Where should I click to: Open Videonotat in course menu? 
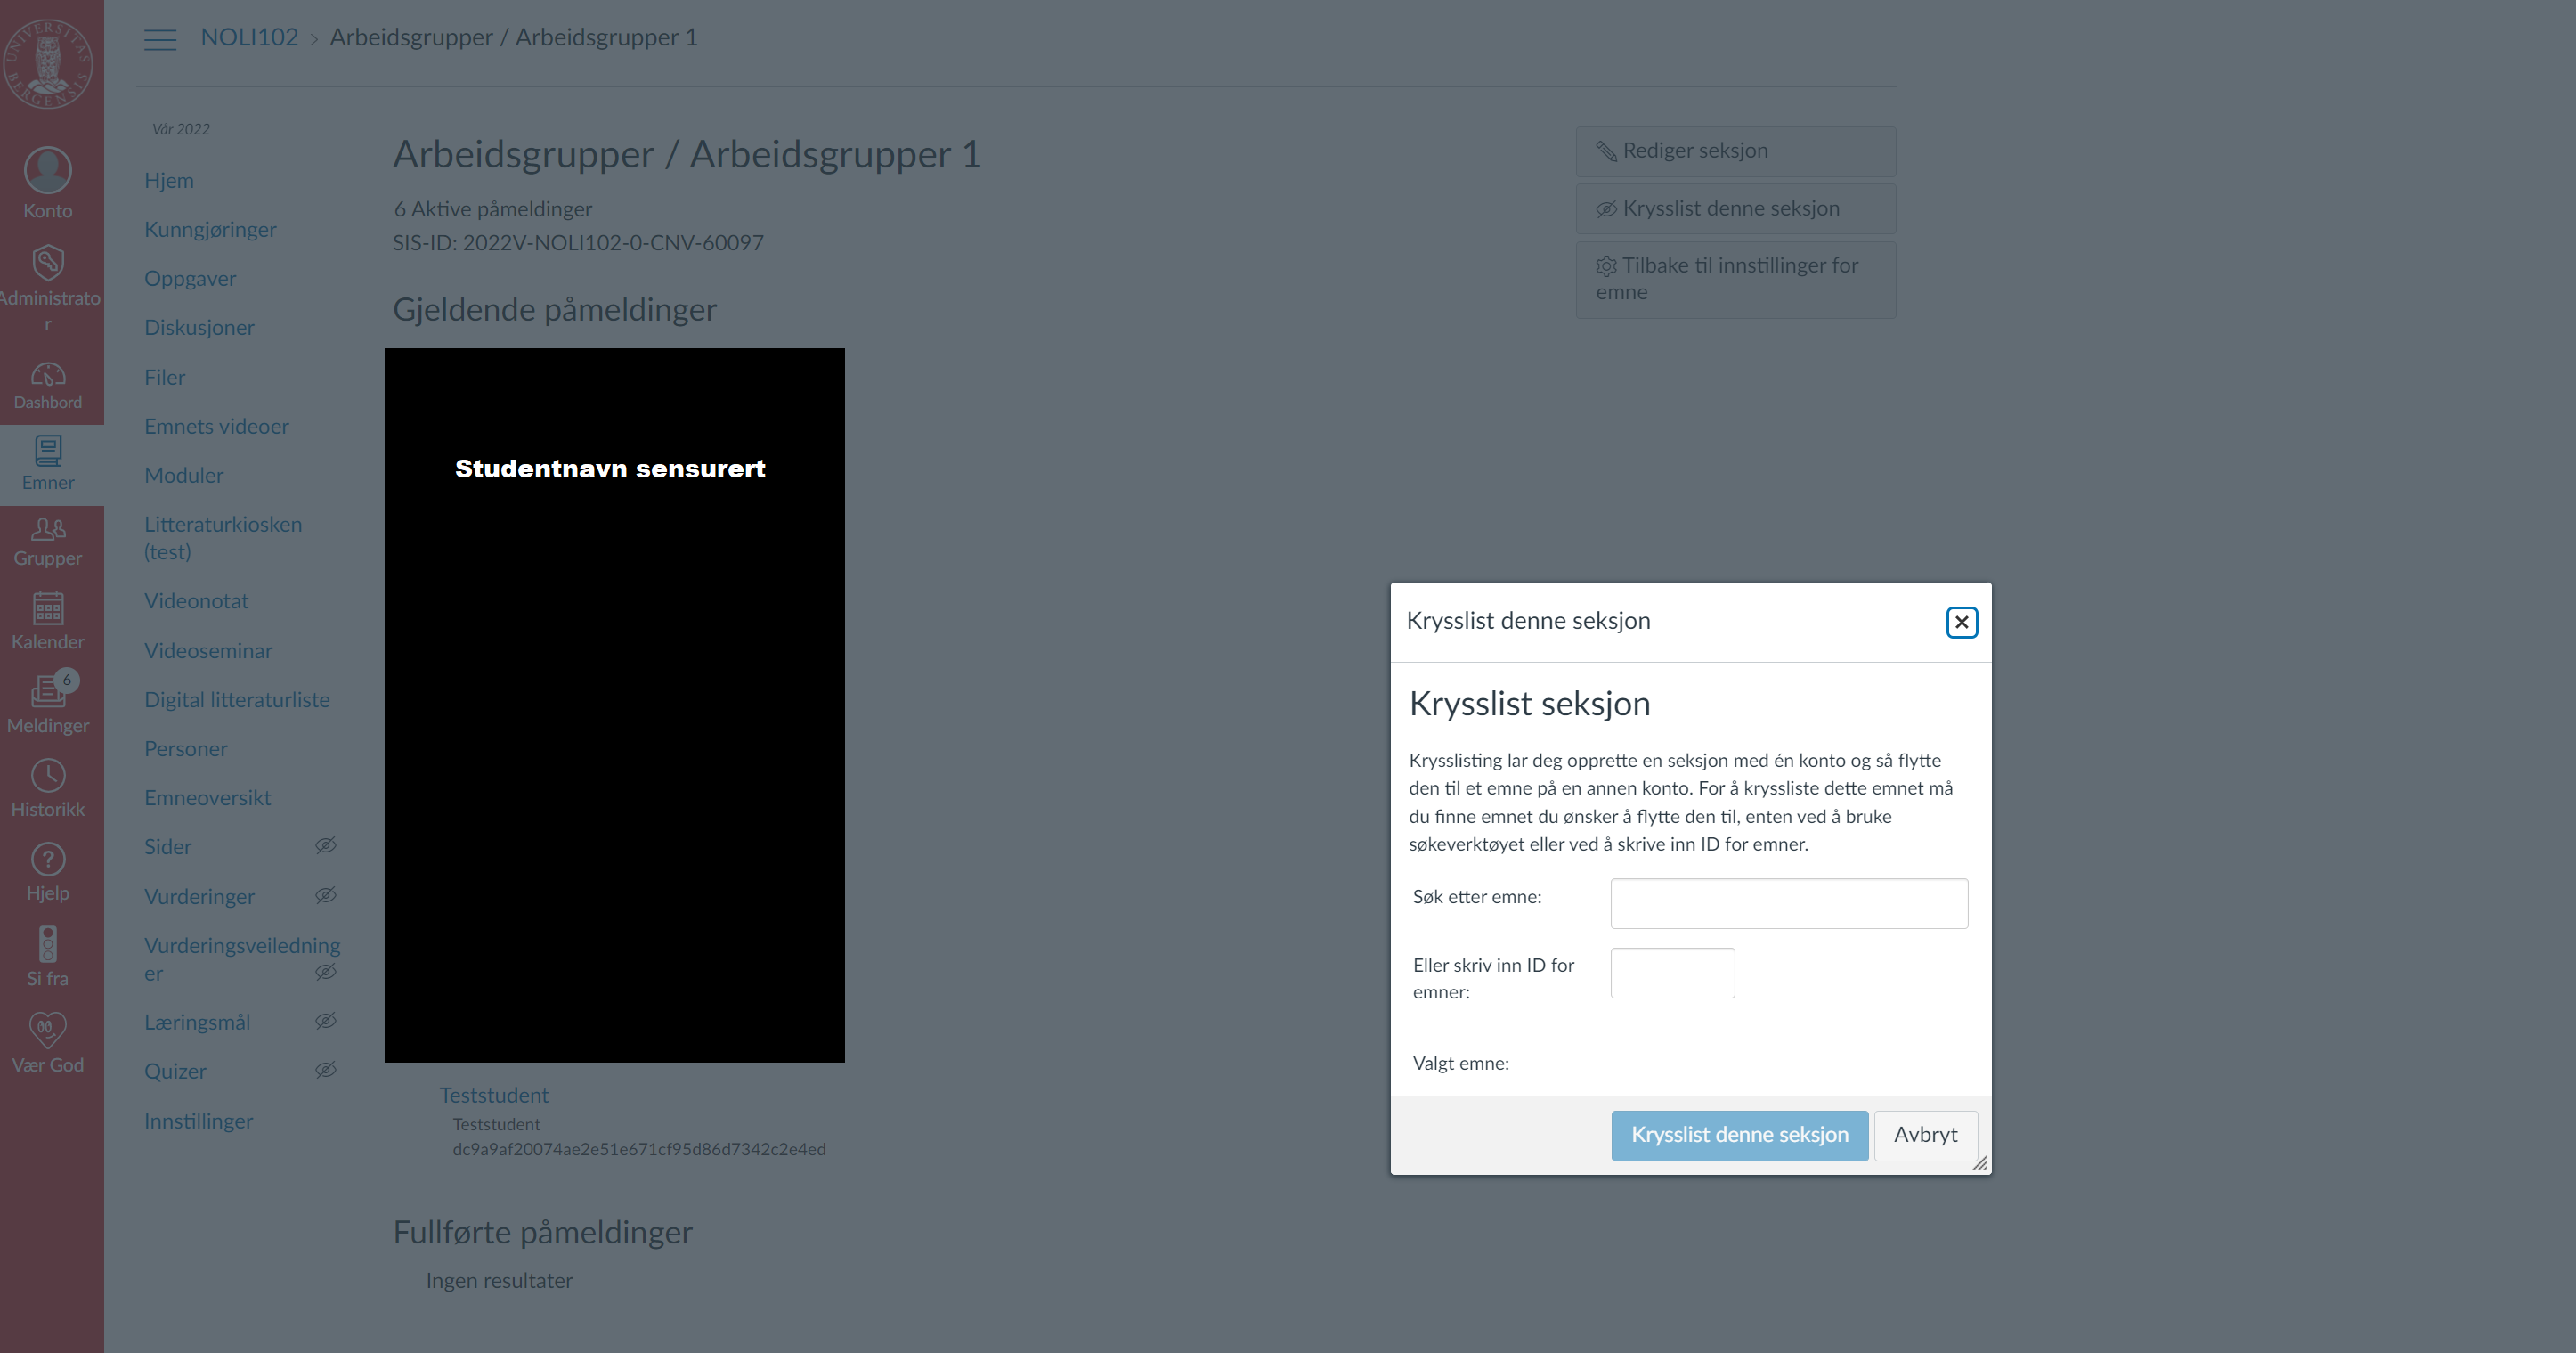tap(196, 601)
